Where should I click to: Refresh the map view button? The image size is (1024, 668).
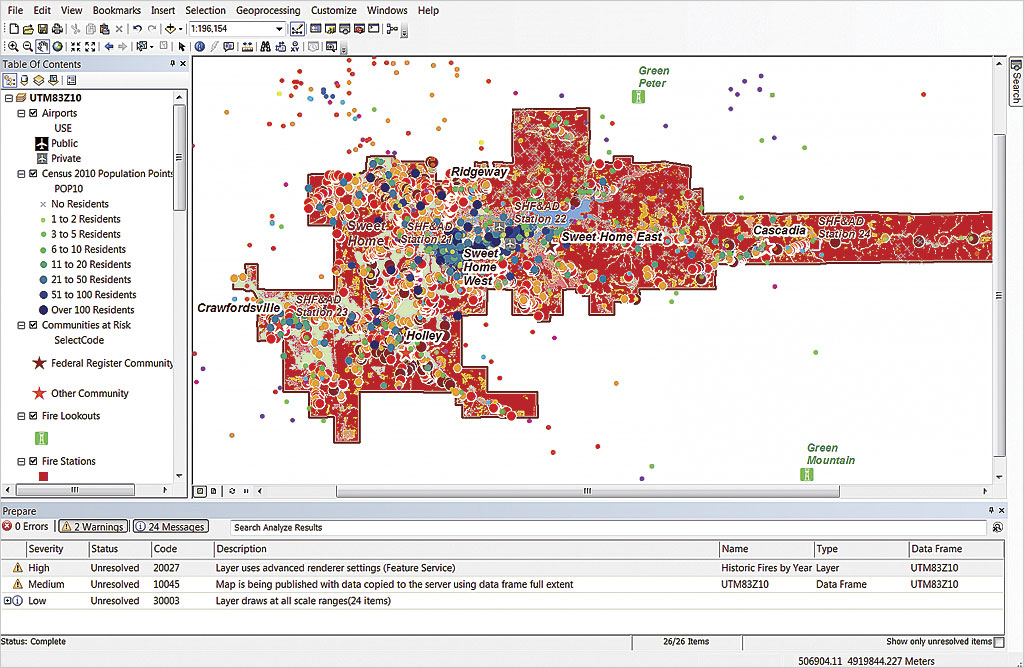point(232,491)
